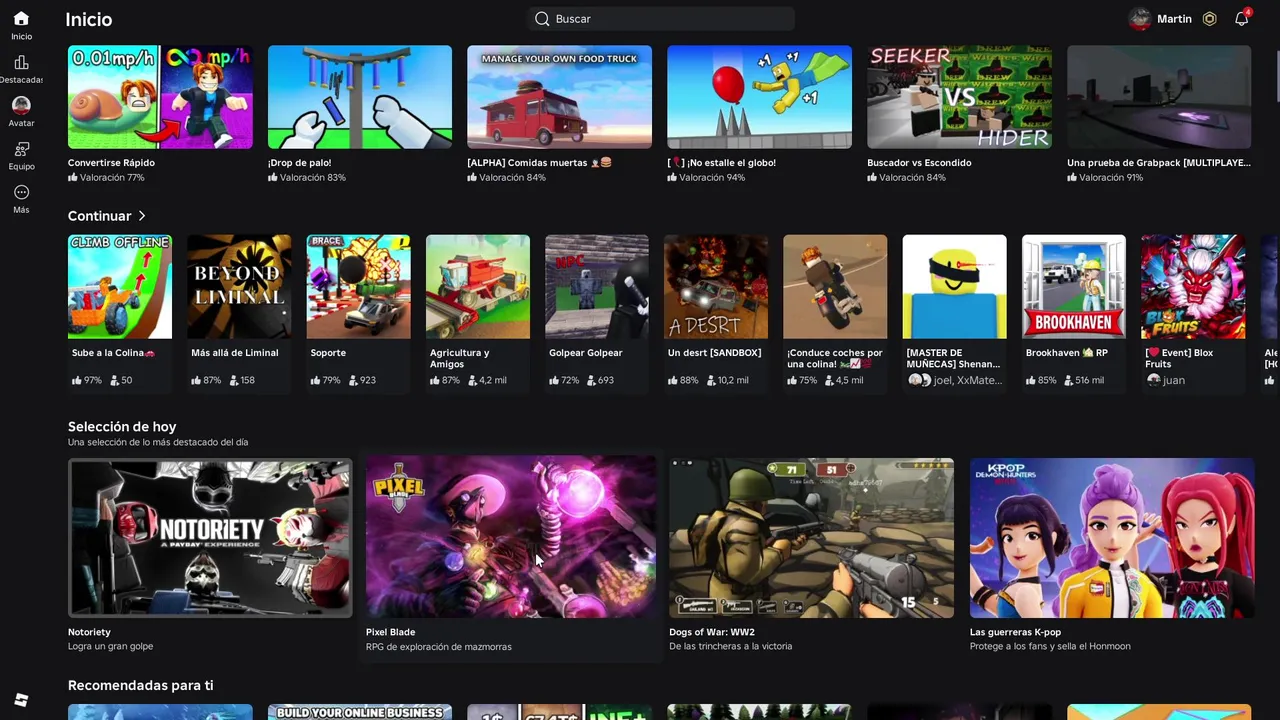
Task: Open the Destacadas charts sidebar icon
Action: coord(21,63)
